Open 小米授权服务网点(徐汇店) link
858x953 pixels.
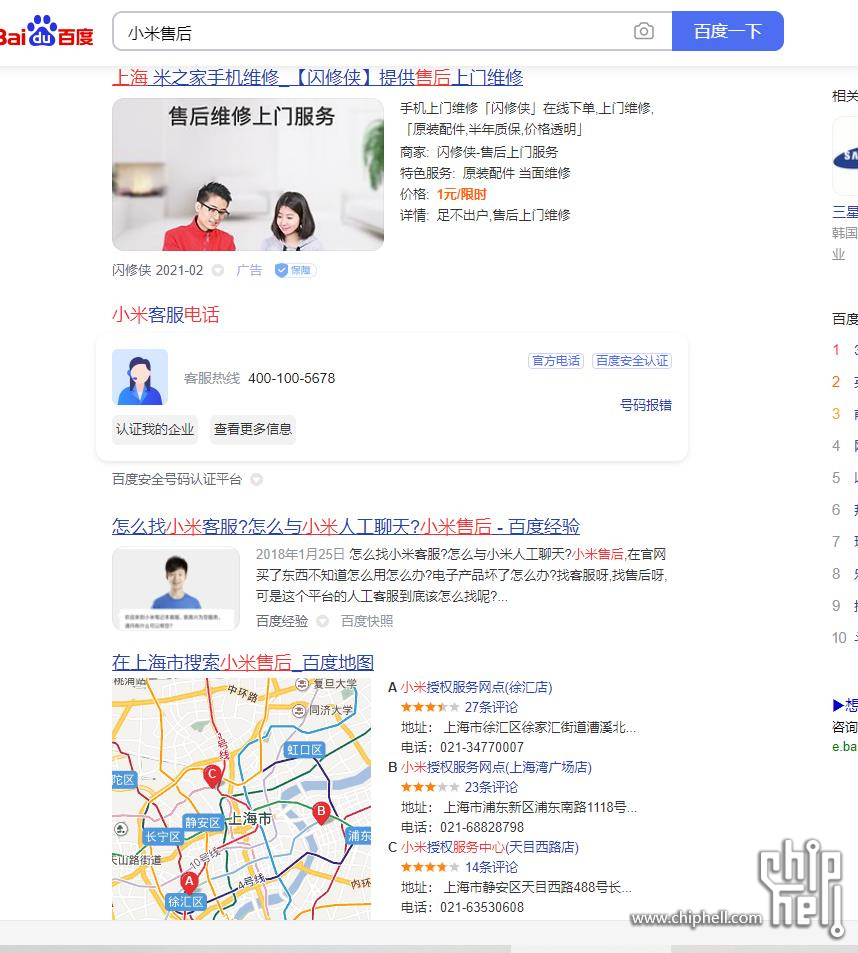(476, 687)
